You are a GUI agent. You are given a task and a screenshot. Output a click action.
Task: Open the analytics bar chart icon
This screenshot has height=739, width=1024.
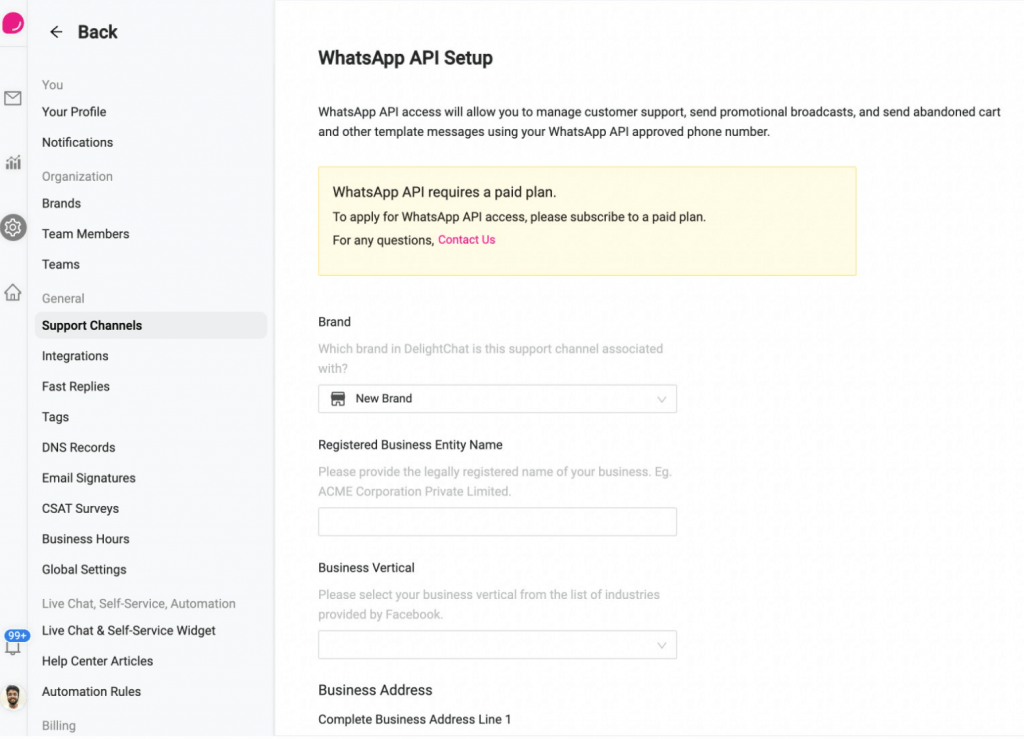pos(13,162)
